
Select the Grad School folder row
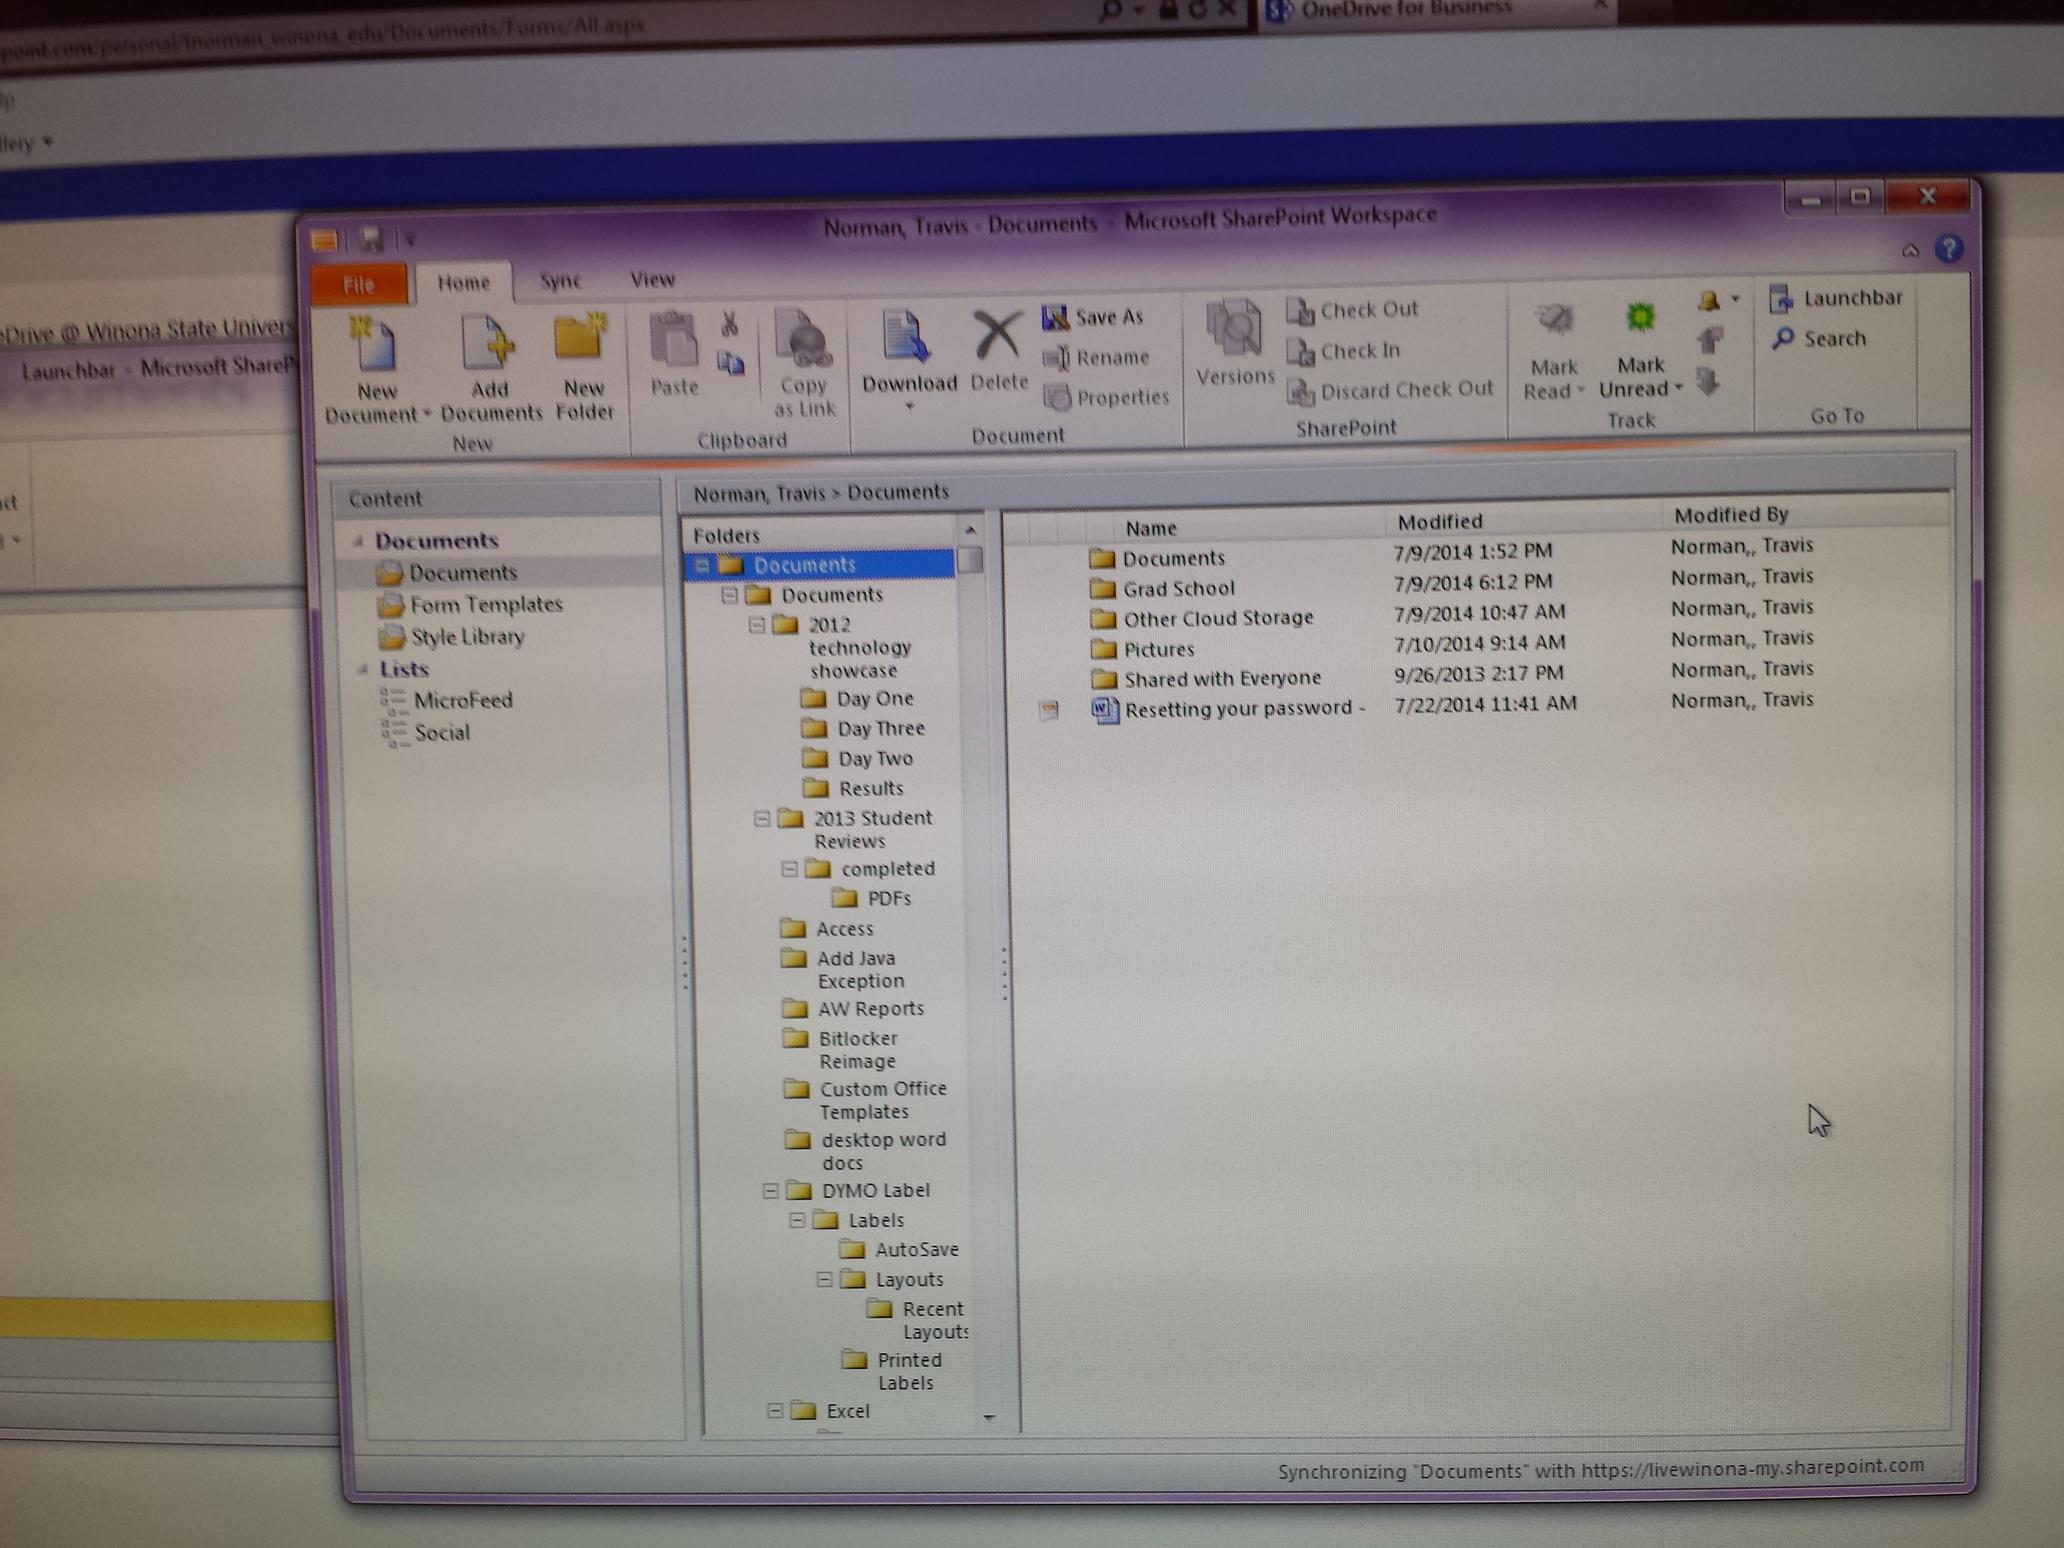pyautogui.click(x=1178, y=589)
